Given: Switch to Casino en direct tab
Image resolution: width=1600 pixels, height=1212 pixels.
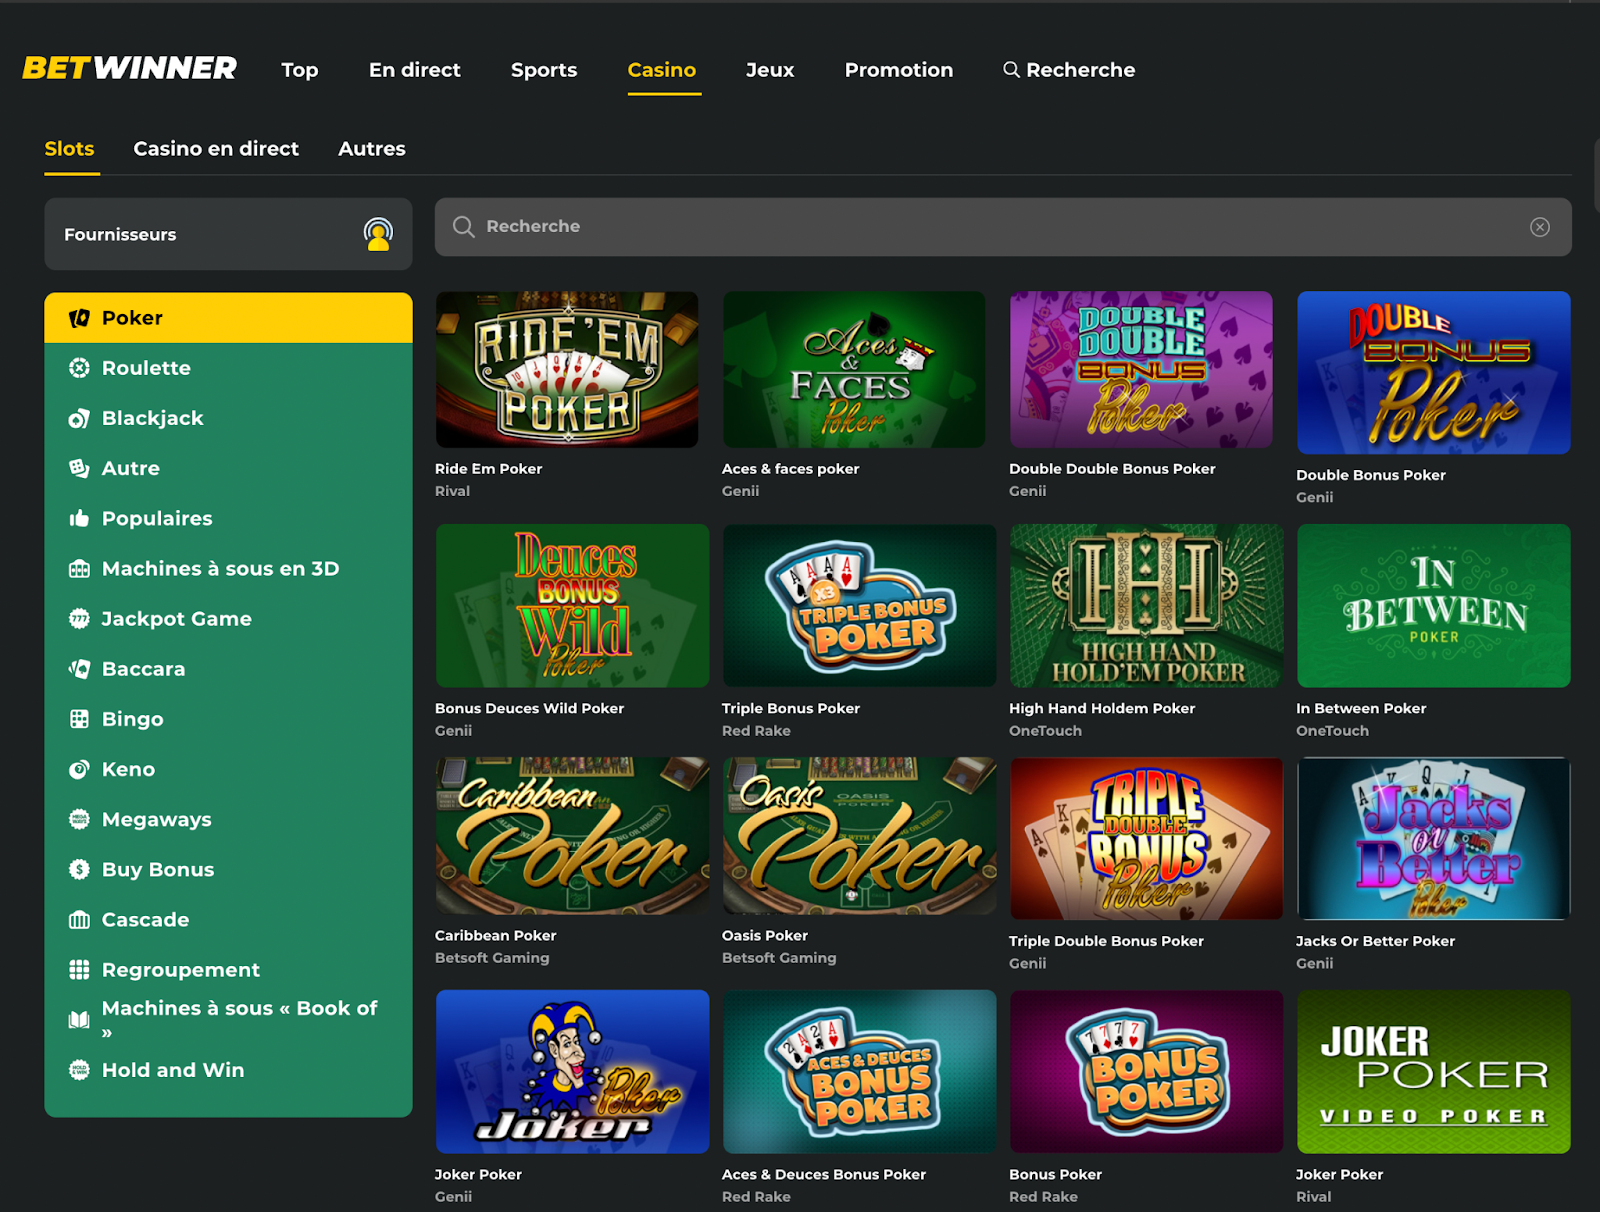Looking at the screenshot, I should tap(216, 149).
